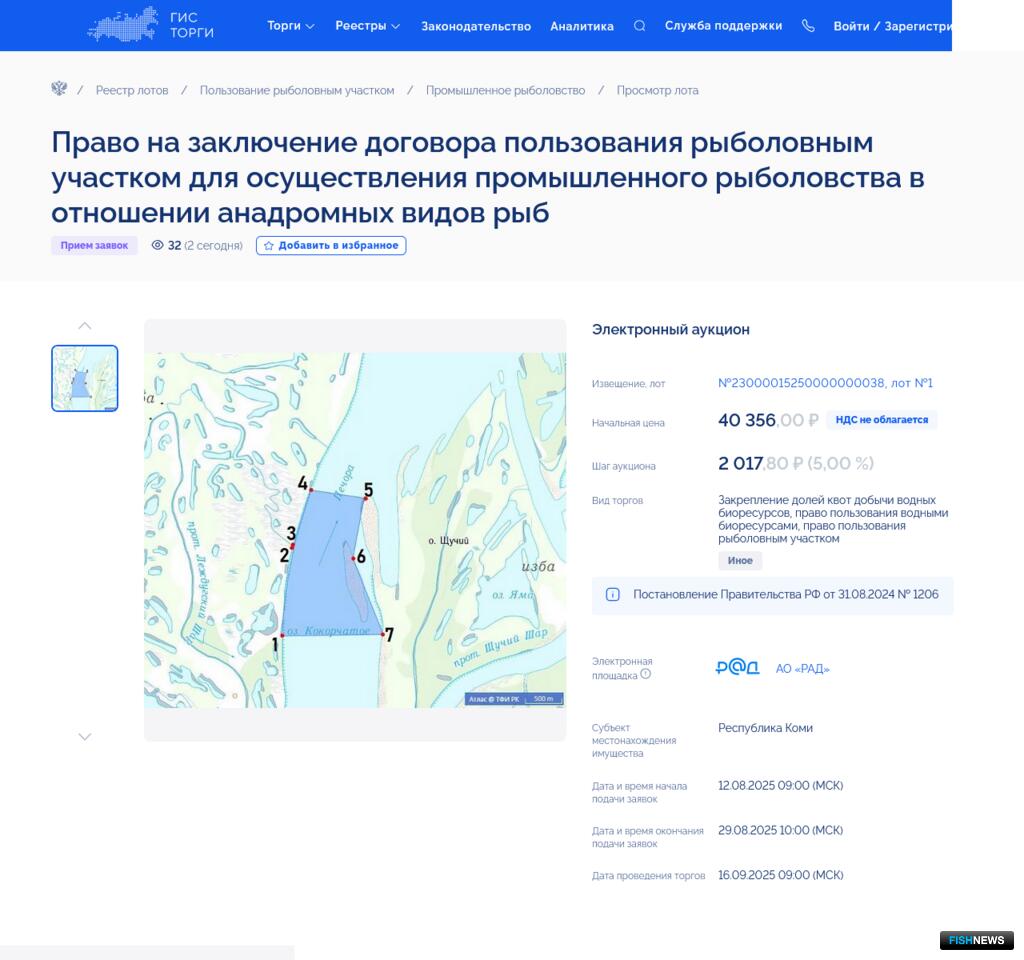Click the coat of arms home icon
1024x960 pixels.
click(59, 89)
